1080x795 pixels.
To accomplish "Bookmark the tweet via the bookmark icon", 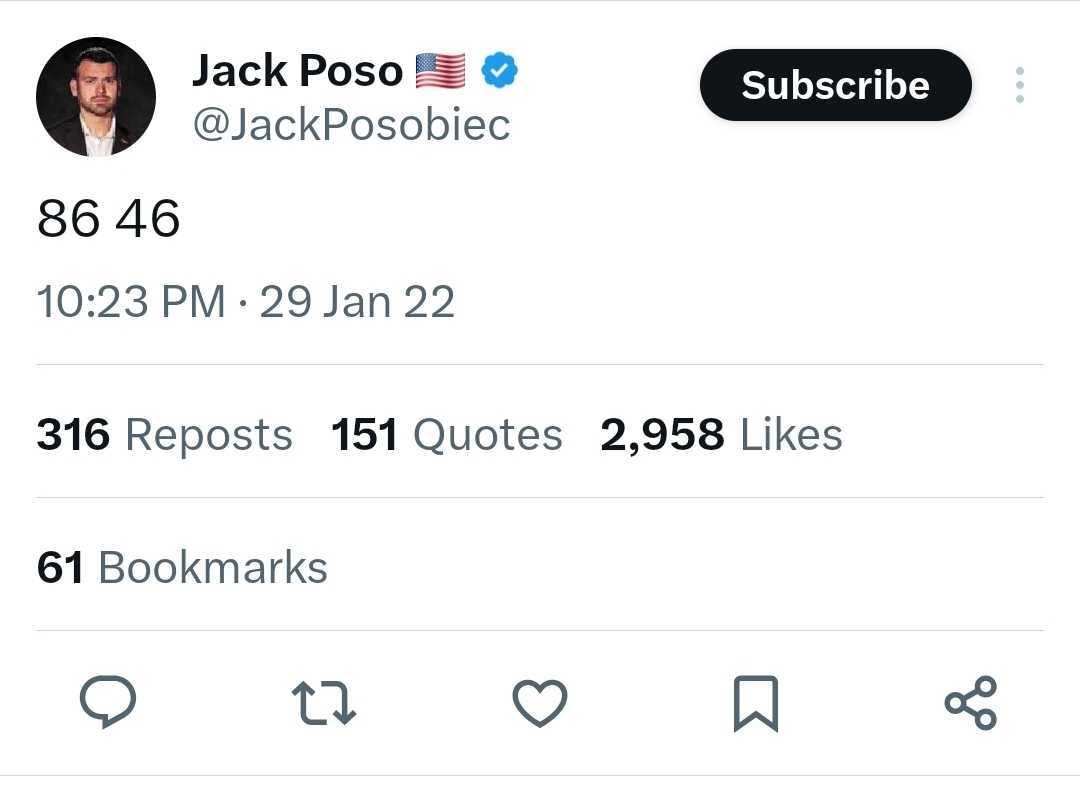I will pyautogui.click(x=755, y=703).
